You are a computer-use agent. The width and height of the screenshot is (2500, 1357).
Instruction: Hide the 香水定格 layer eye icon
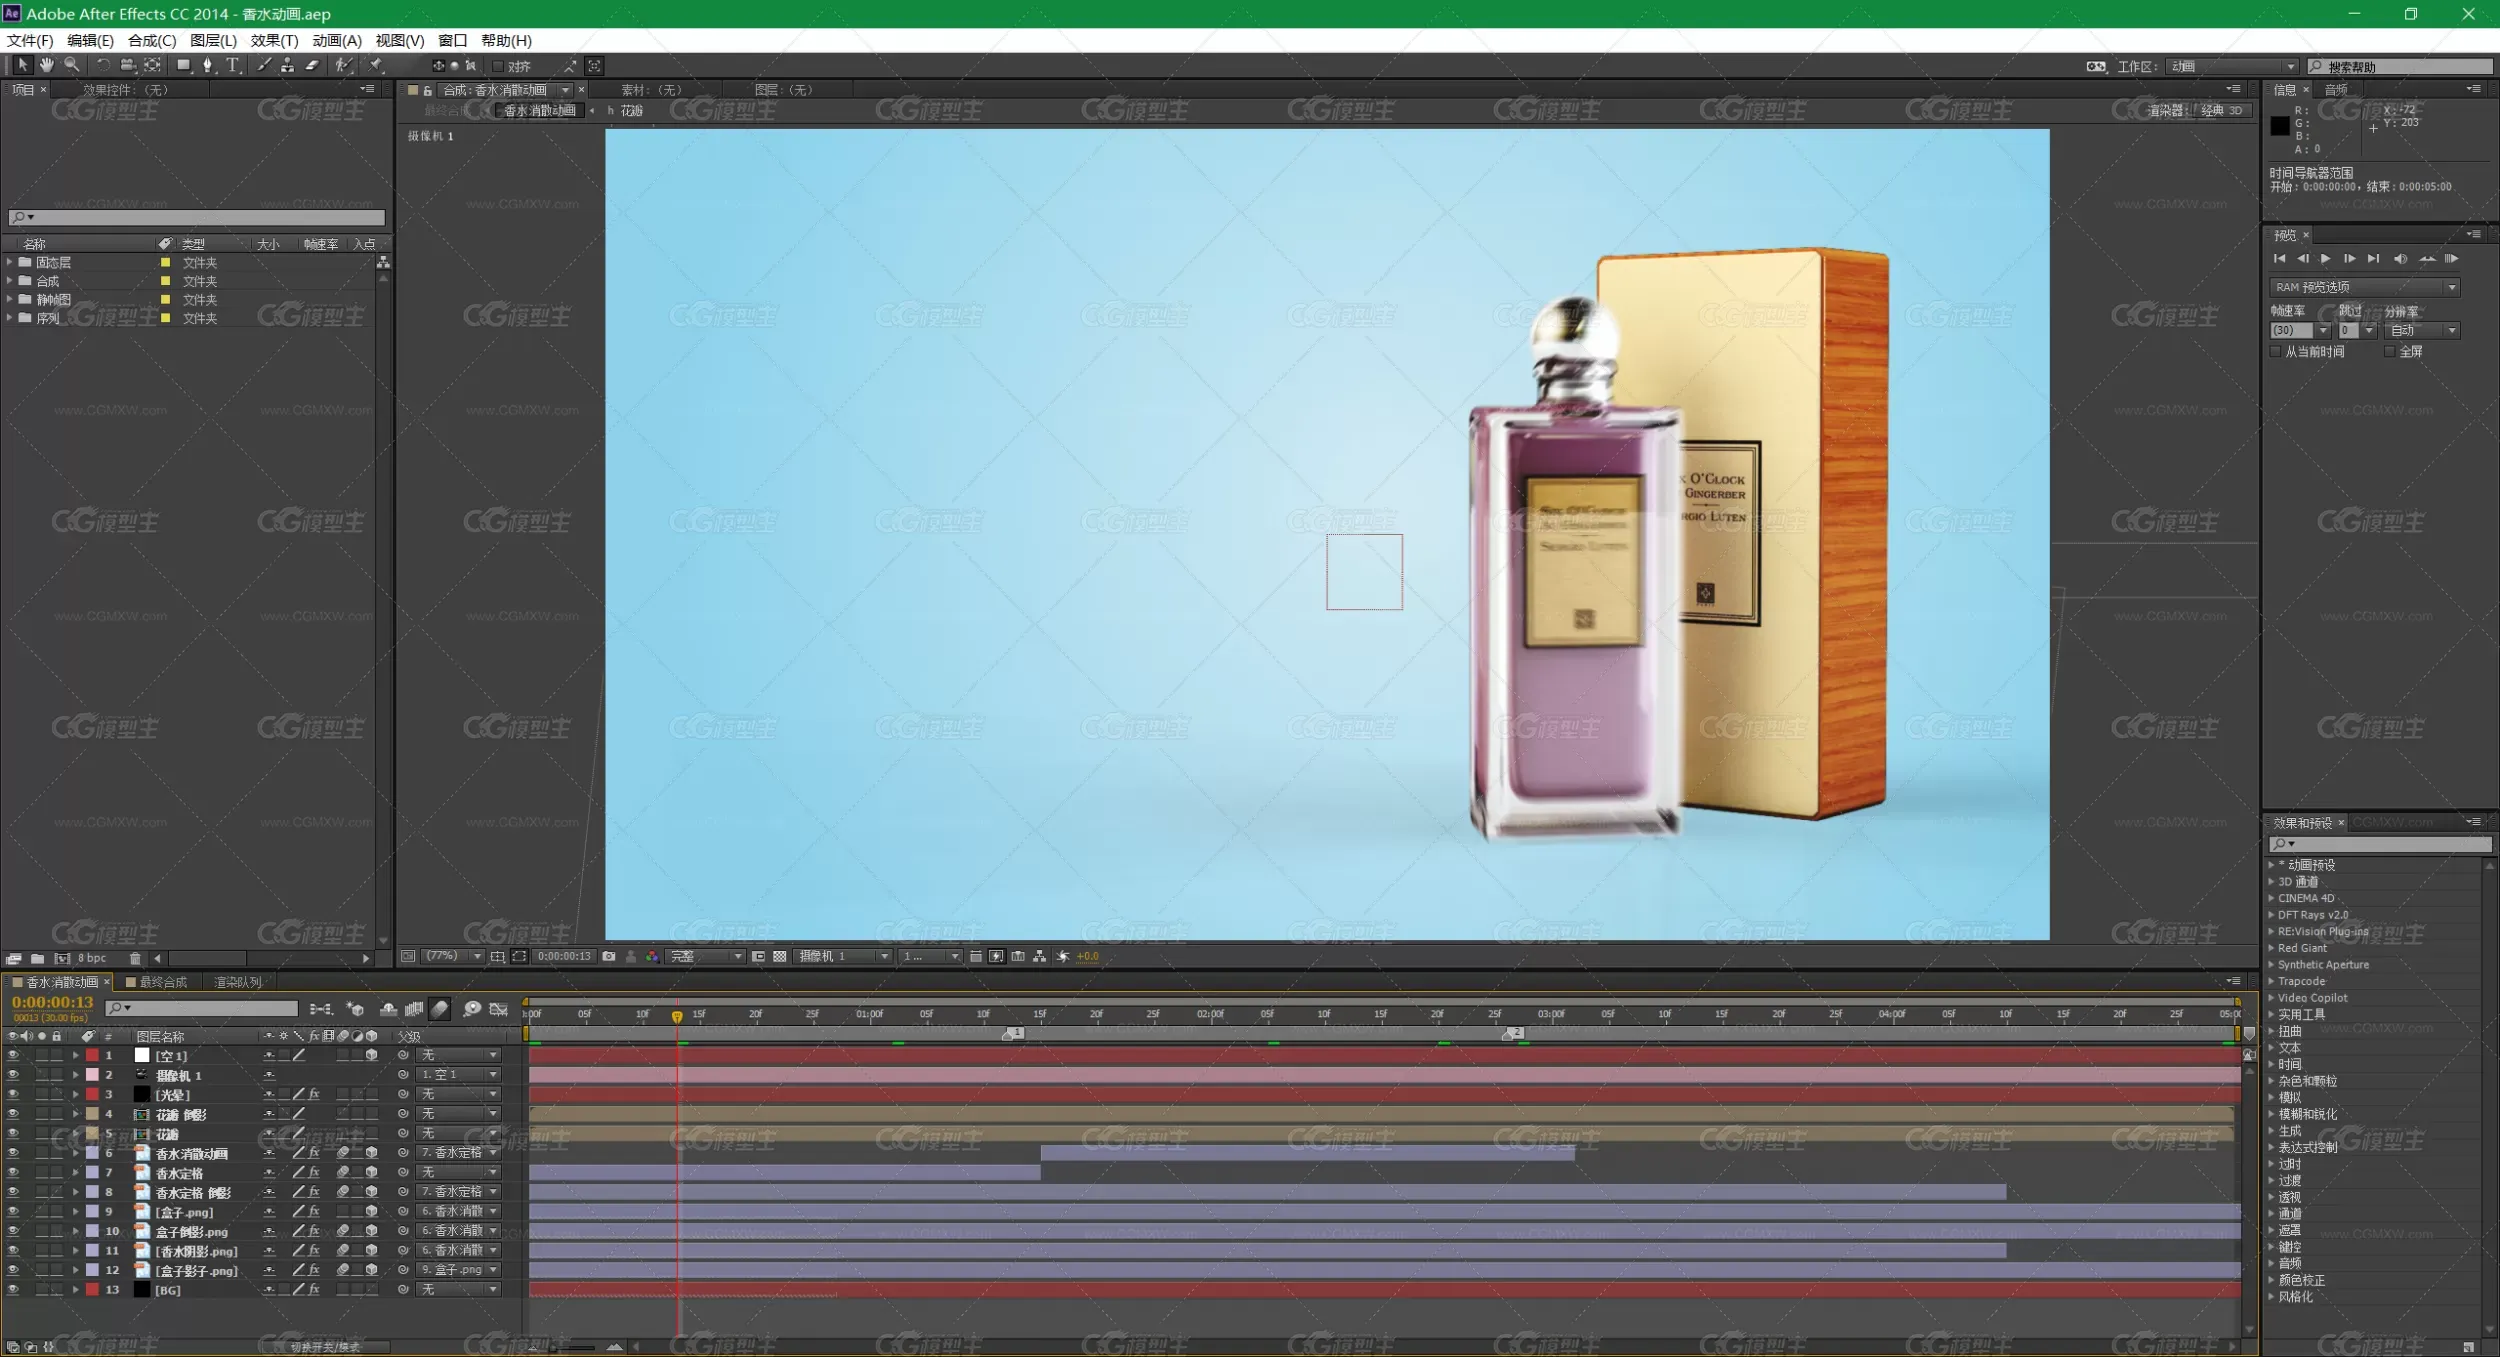(13, 1172)
